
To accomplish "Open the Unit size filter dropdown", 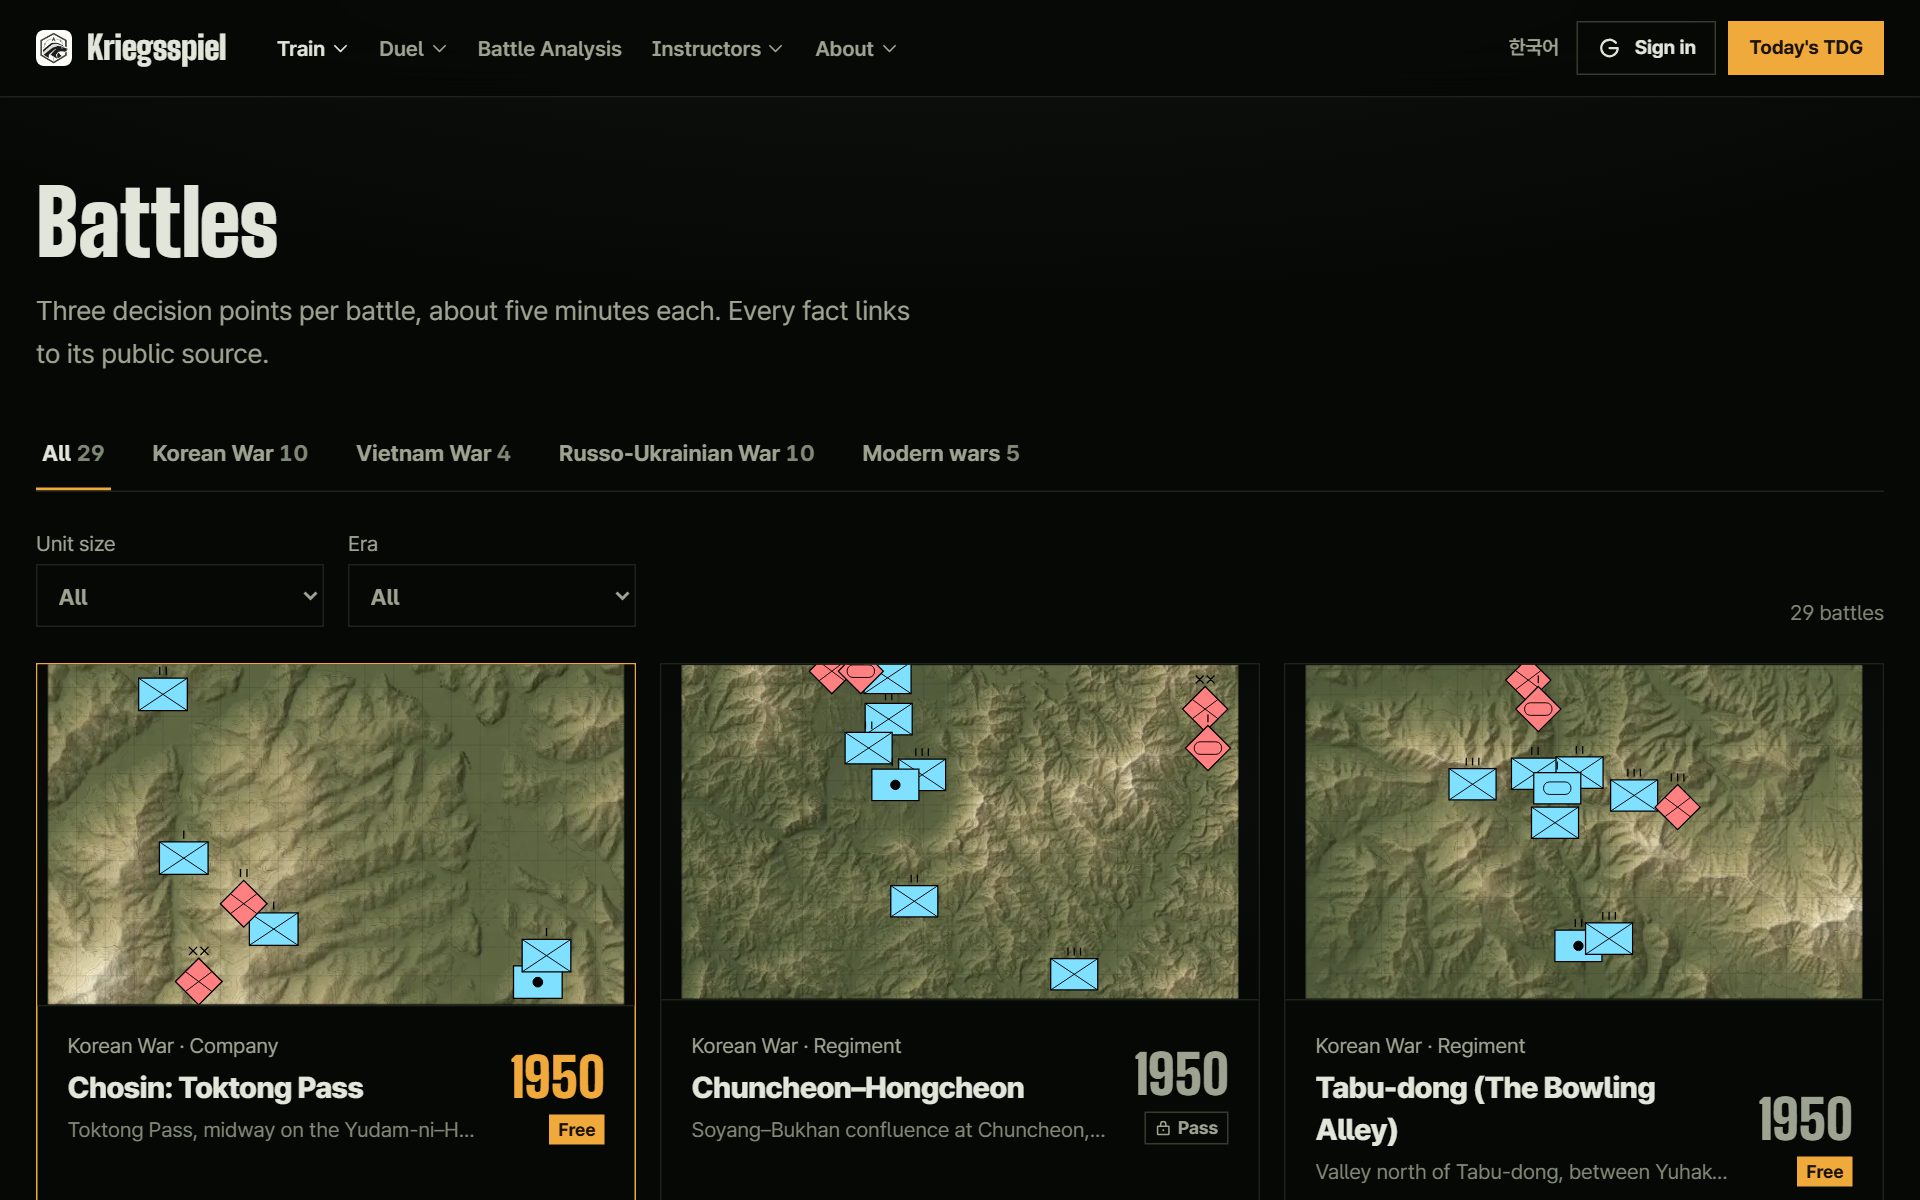I will click(x=180, y=596).
